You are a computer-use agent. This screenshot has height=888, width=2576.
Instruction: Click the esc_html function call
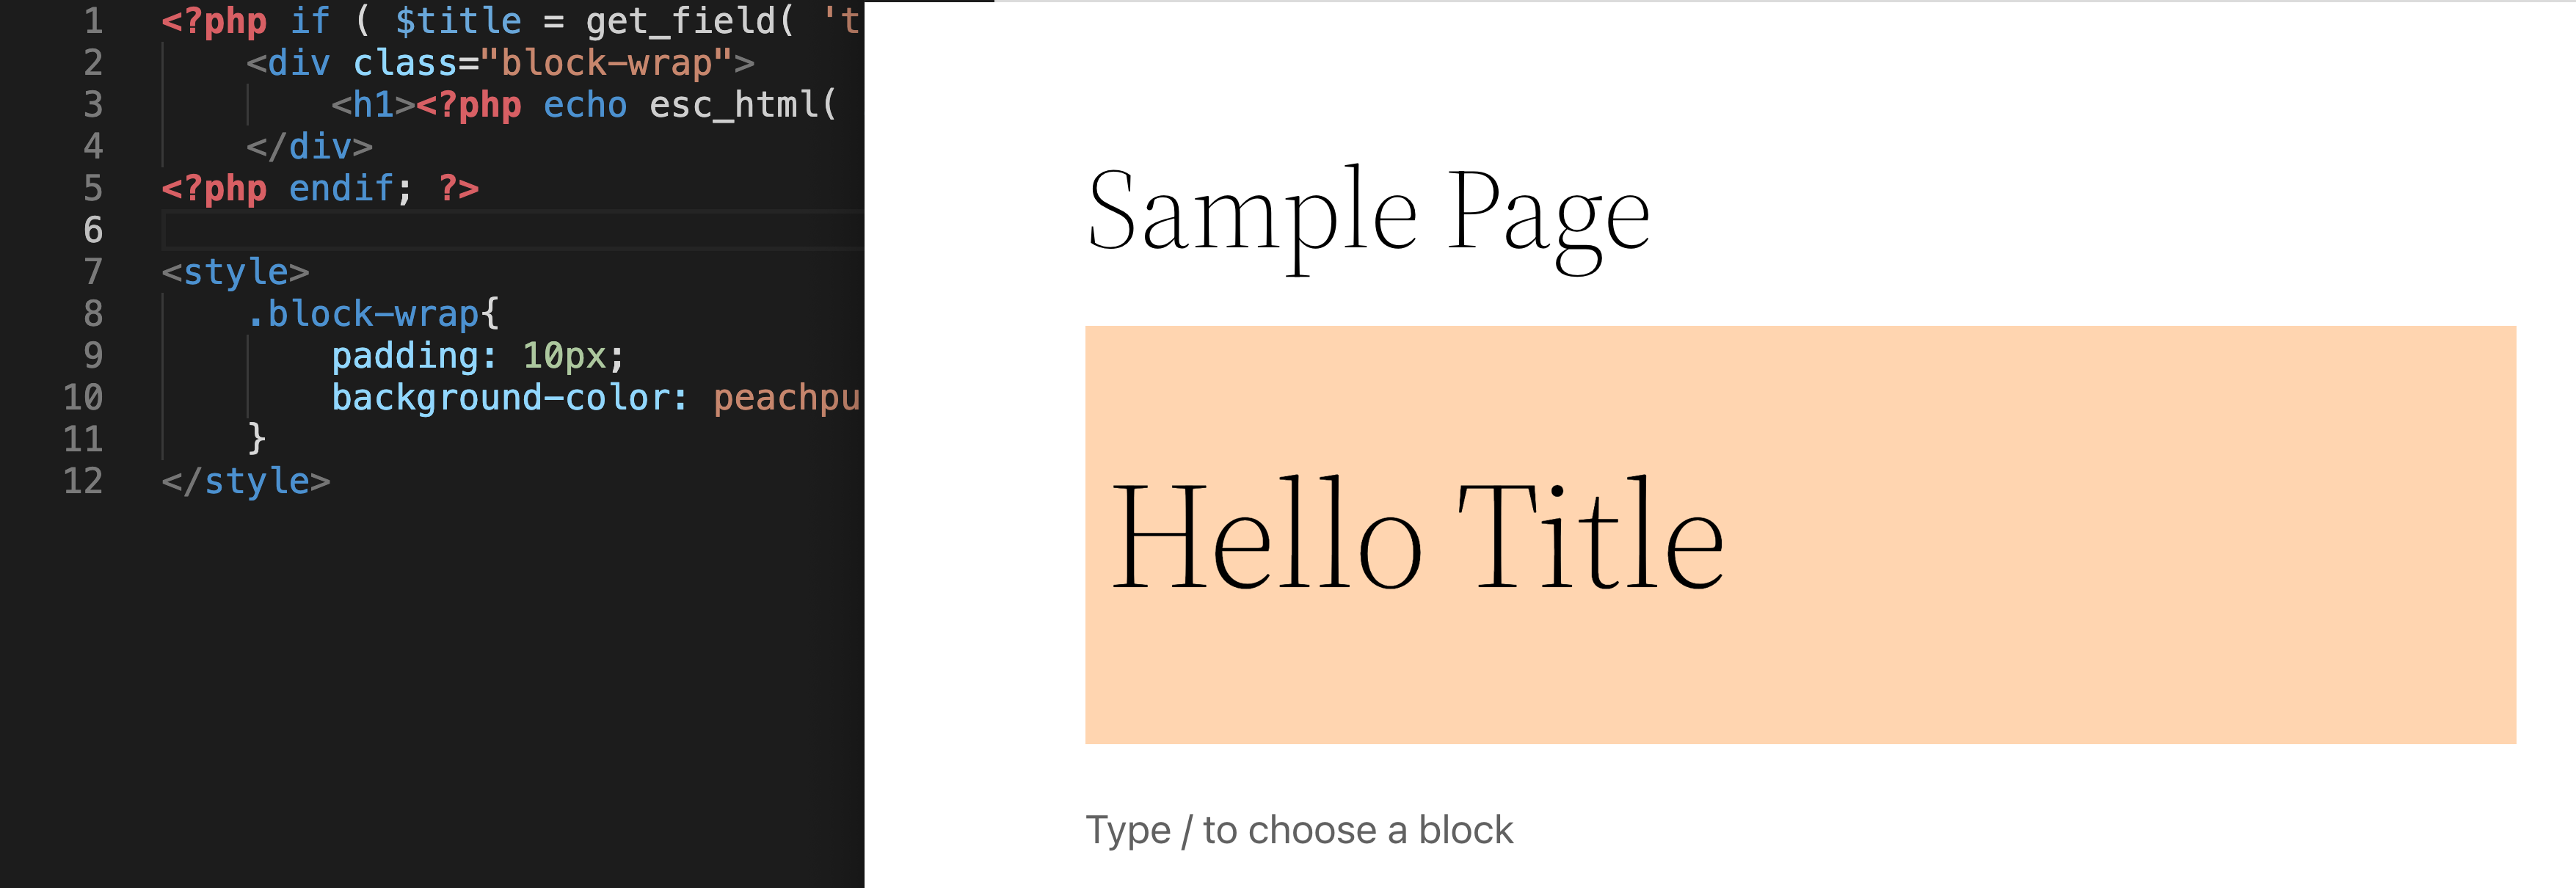[743, 105]
